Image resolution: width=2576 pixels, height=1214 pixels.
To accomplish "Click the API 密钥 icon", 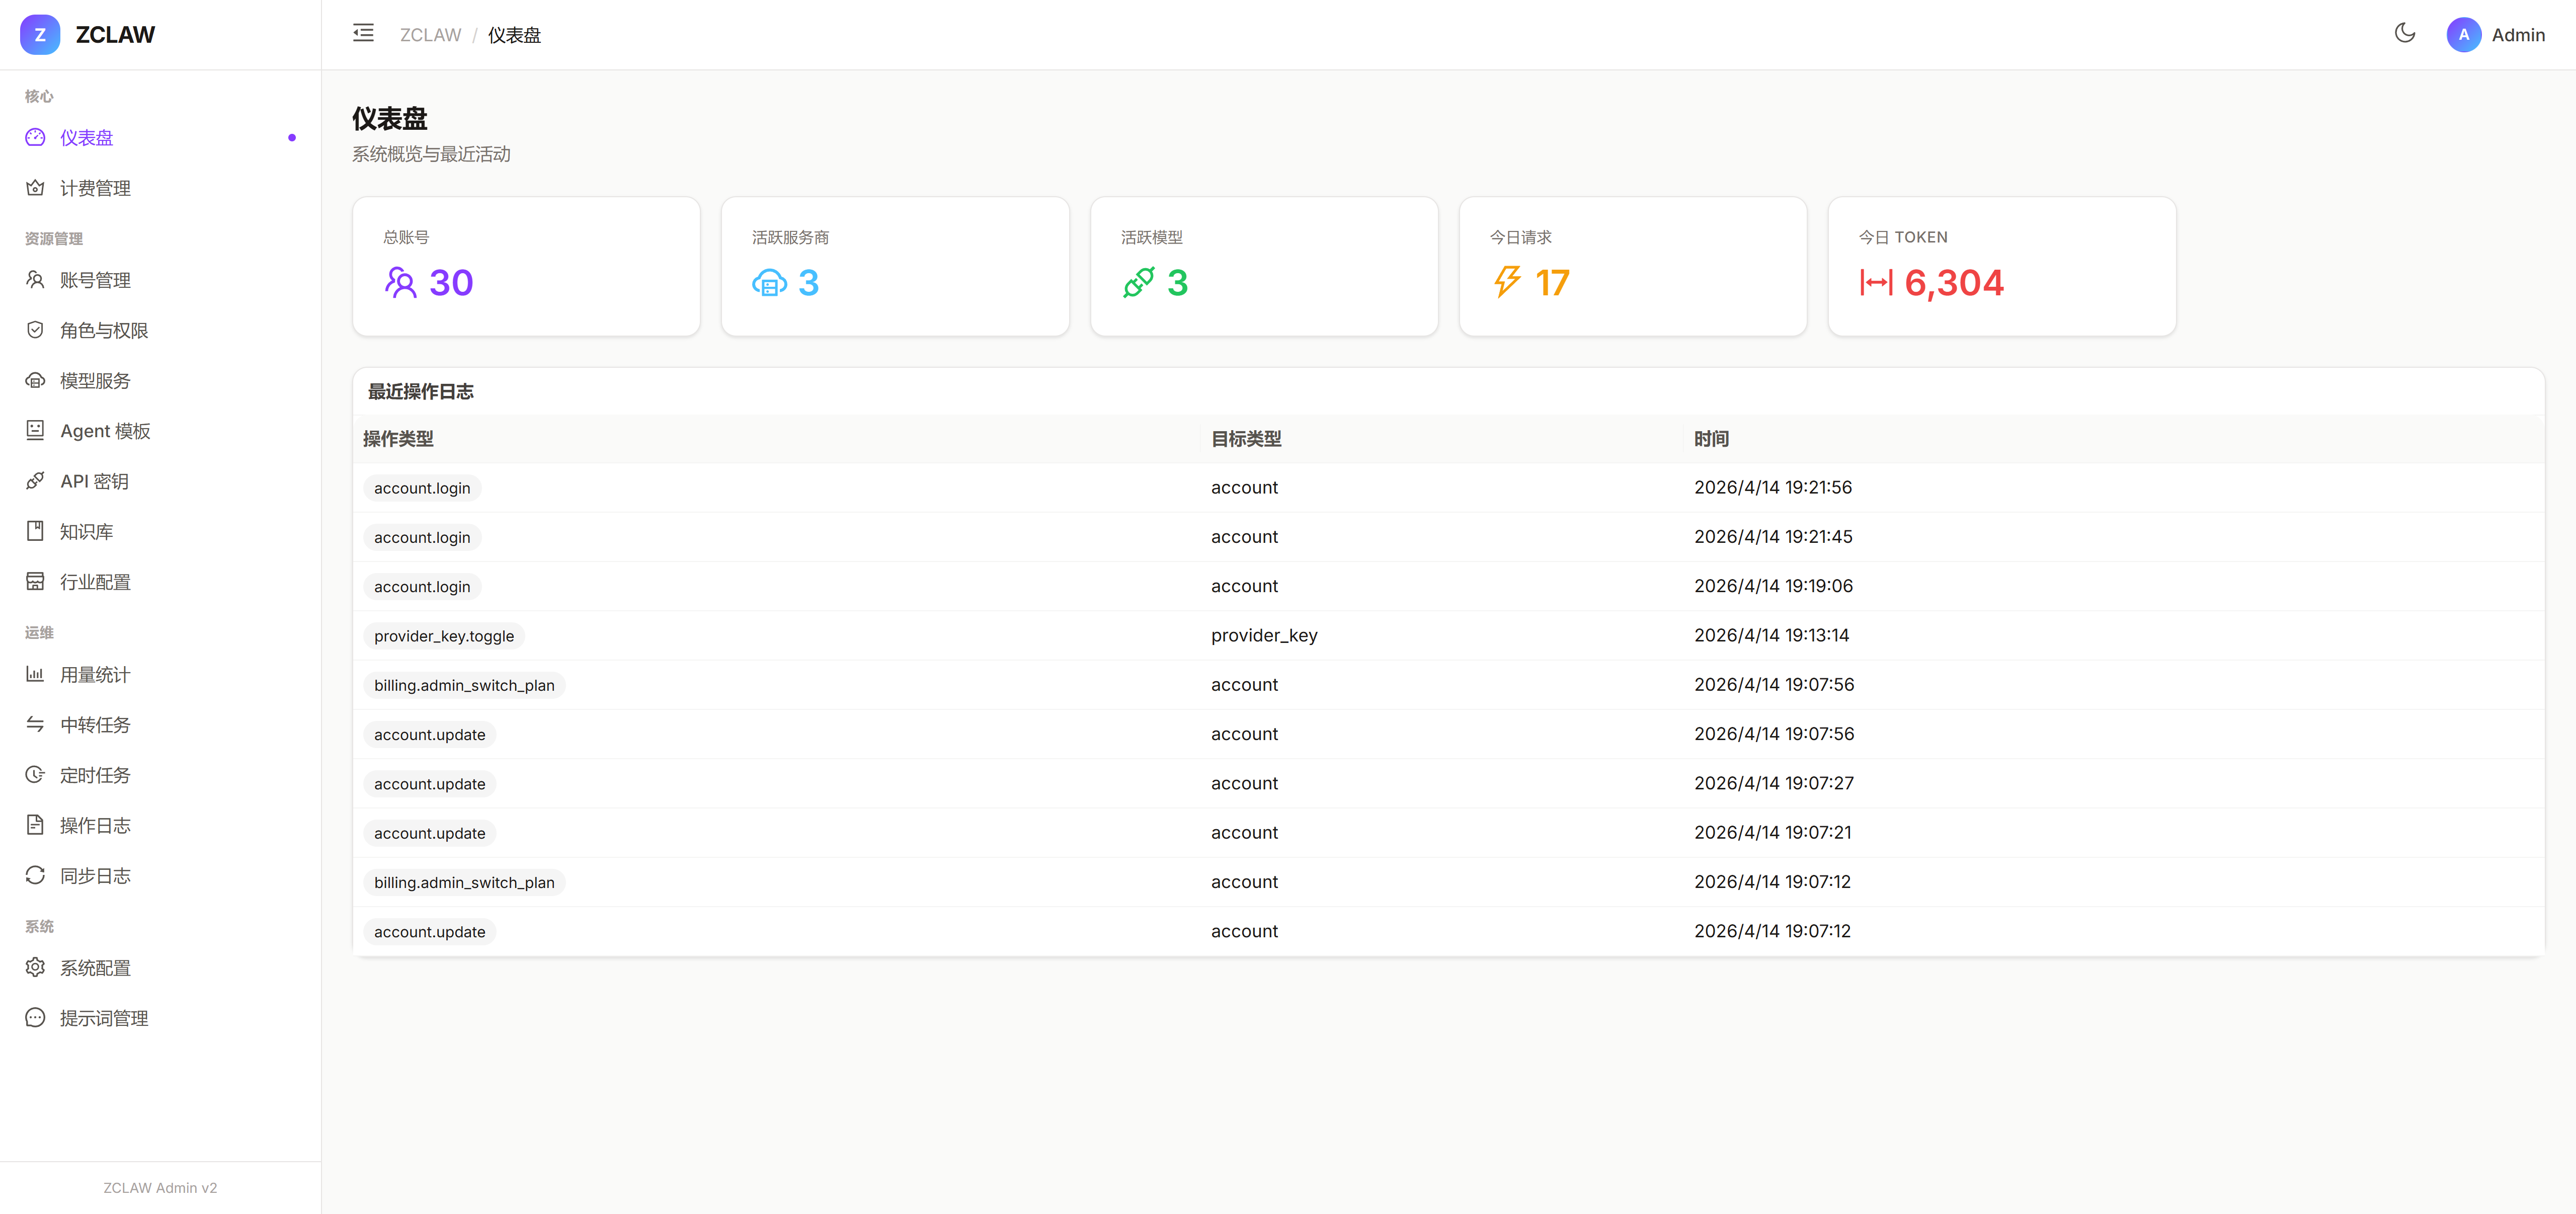I will click(x=35, y=481).
